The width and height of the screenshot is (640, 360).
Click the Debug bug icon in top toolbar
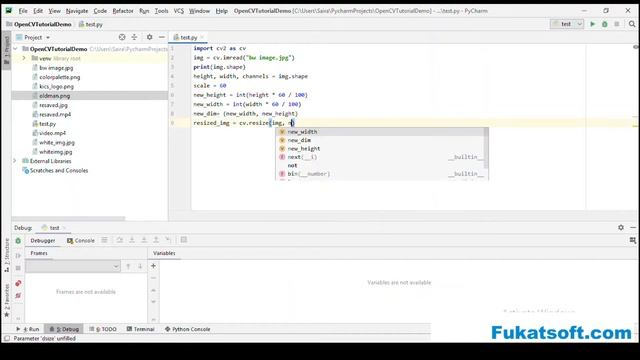pyautogui.click(x=604, y=24)
